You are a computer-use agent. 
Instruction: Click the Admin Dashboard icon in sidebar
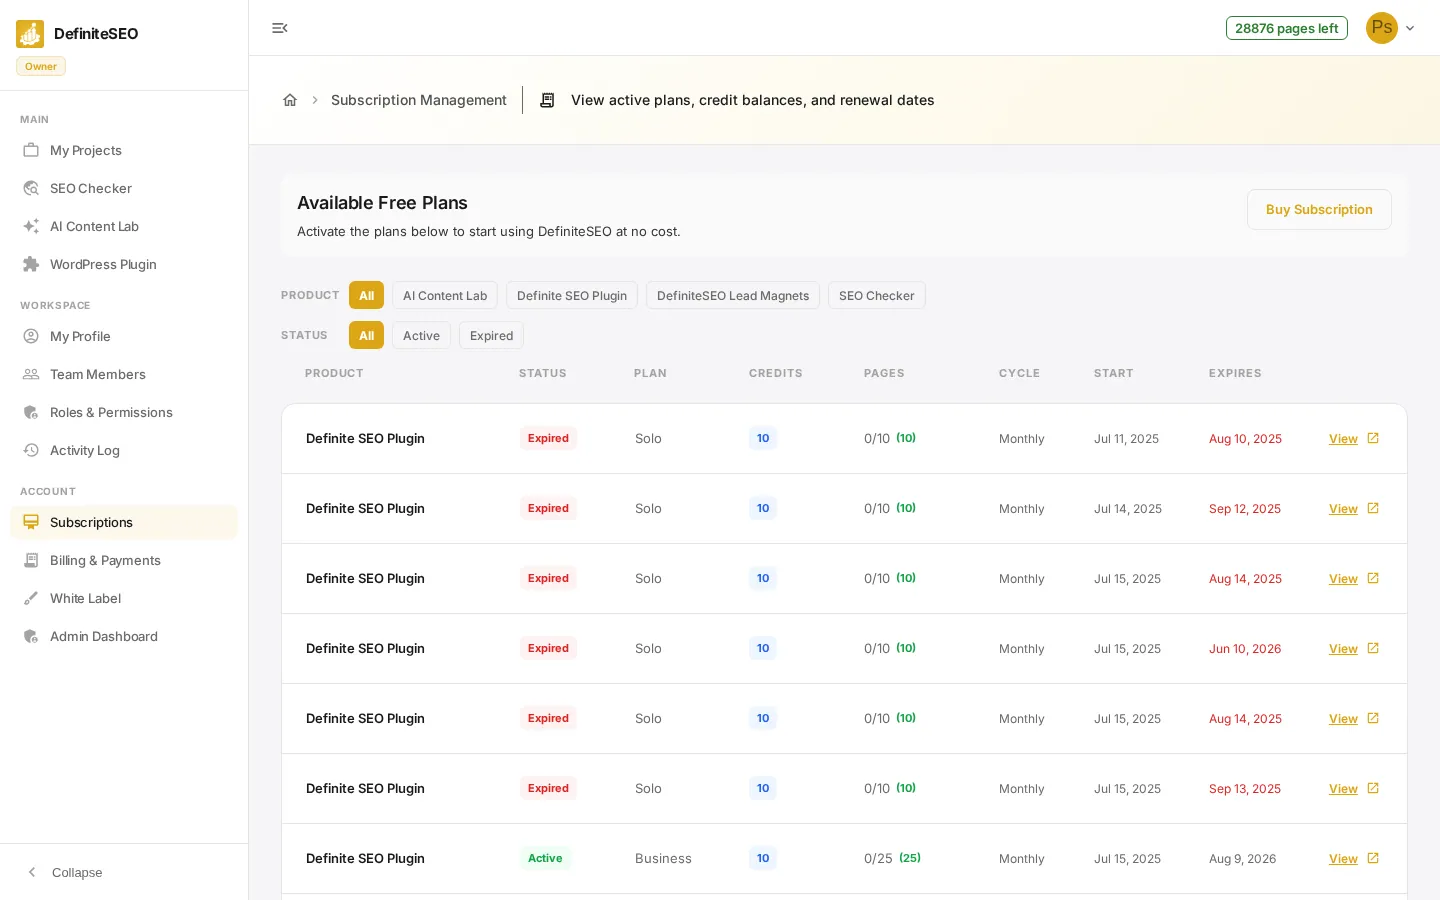click(31, 636)
